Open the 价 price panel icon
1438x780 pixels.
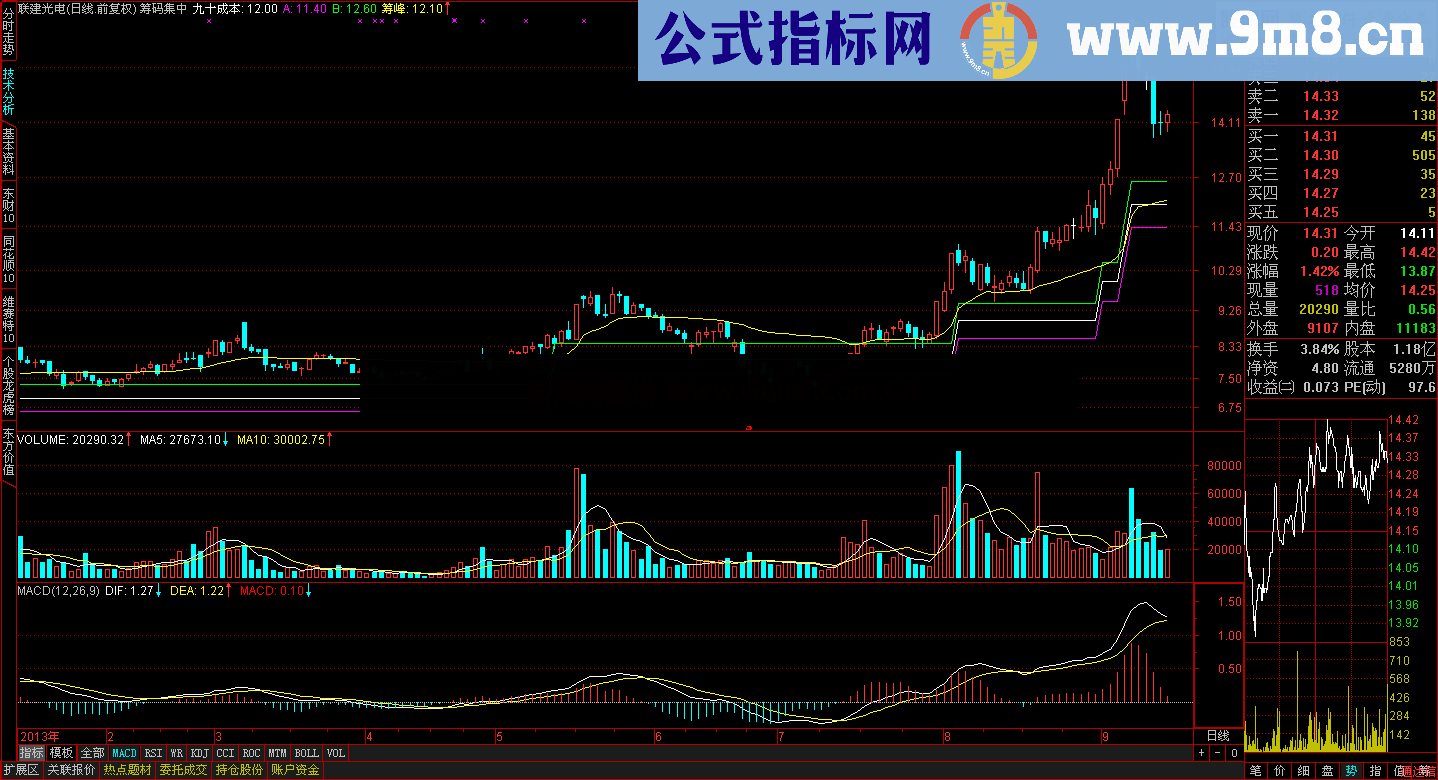pyautogui.click(x=1279, y=770)
